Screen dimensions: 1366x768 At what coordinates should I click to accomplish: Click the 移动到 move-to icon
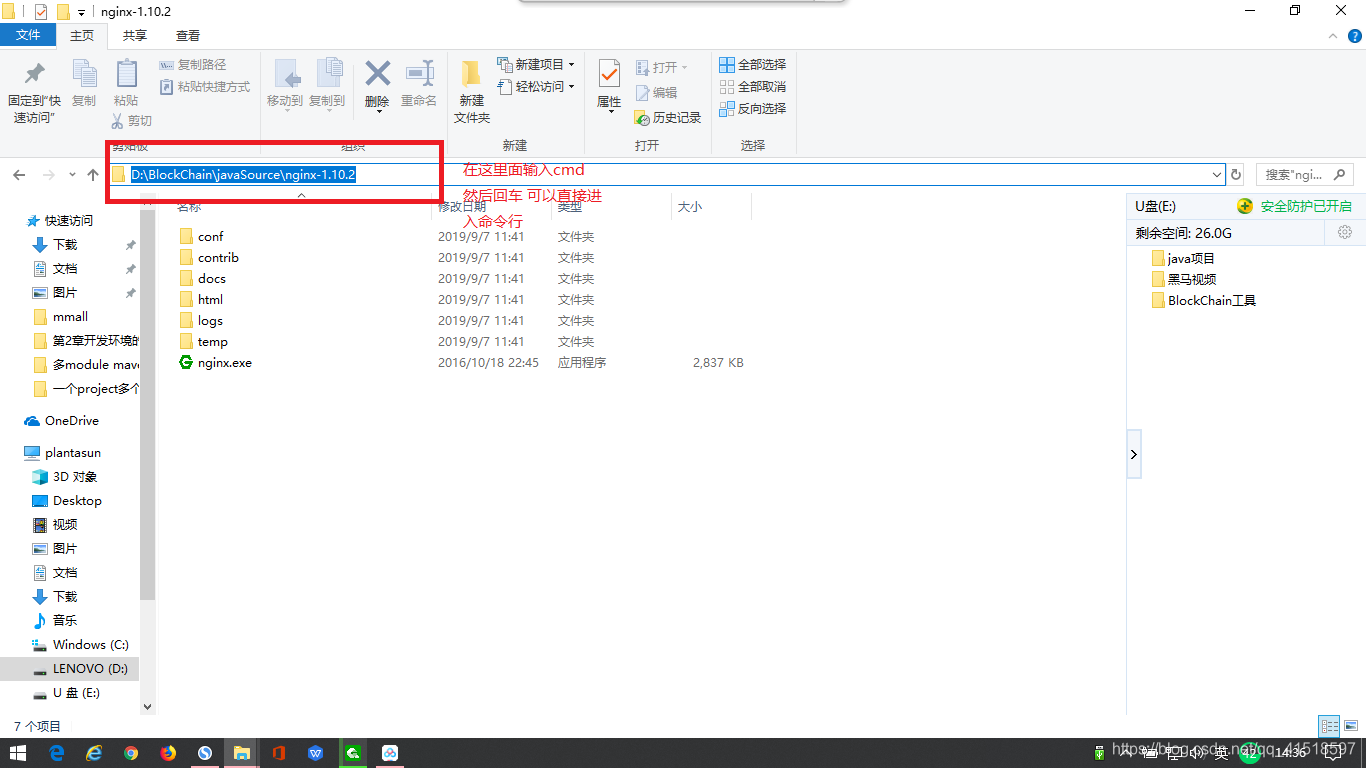coord(286,74)
